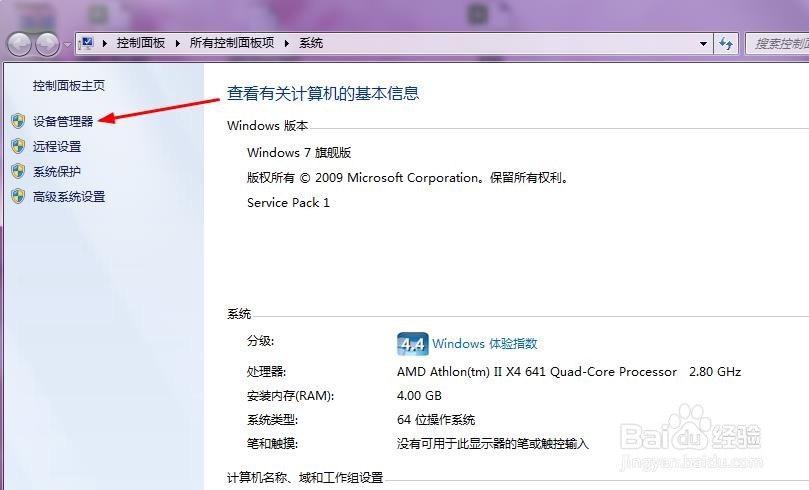Click the Windows 7 旗舰版 text
Screen dimensions: 809x490
pyautogui.click(x=299, y=153)
